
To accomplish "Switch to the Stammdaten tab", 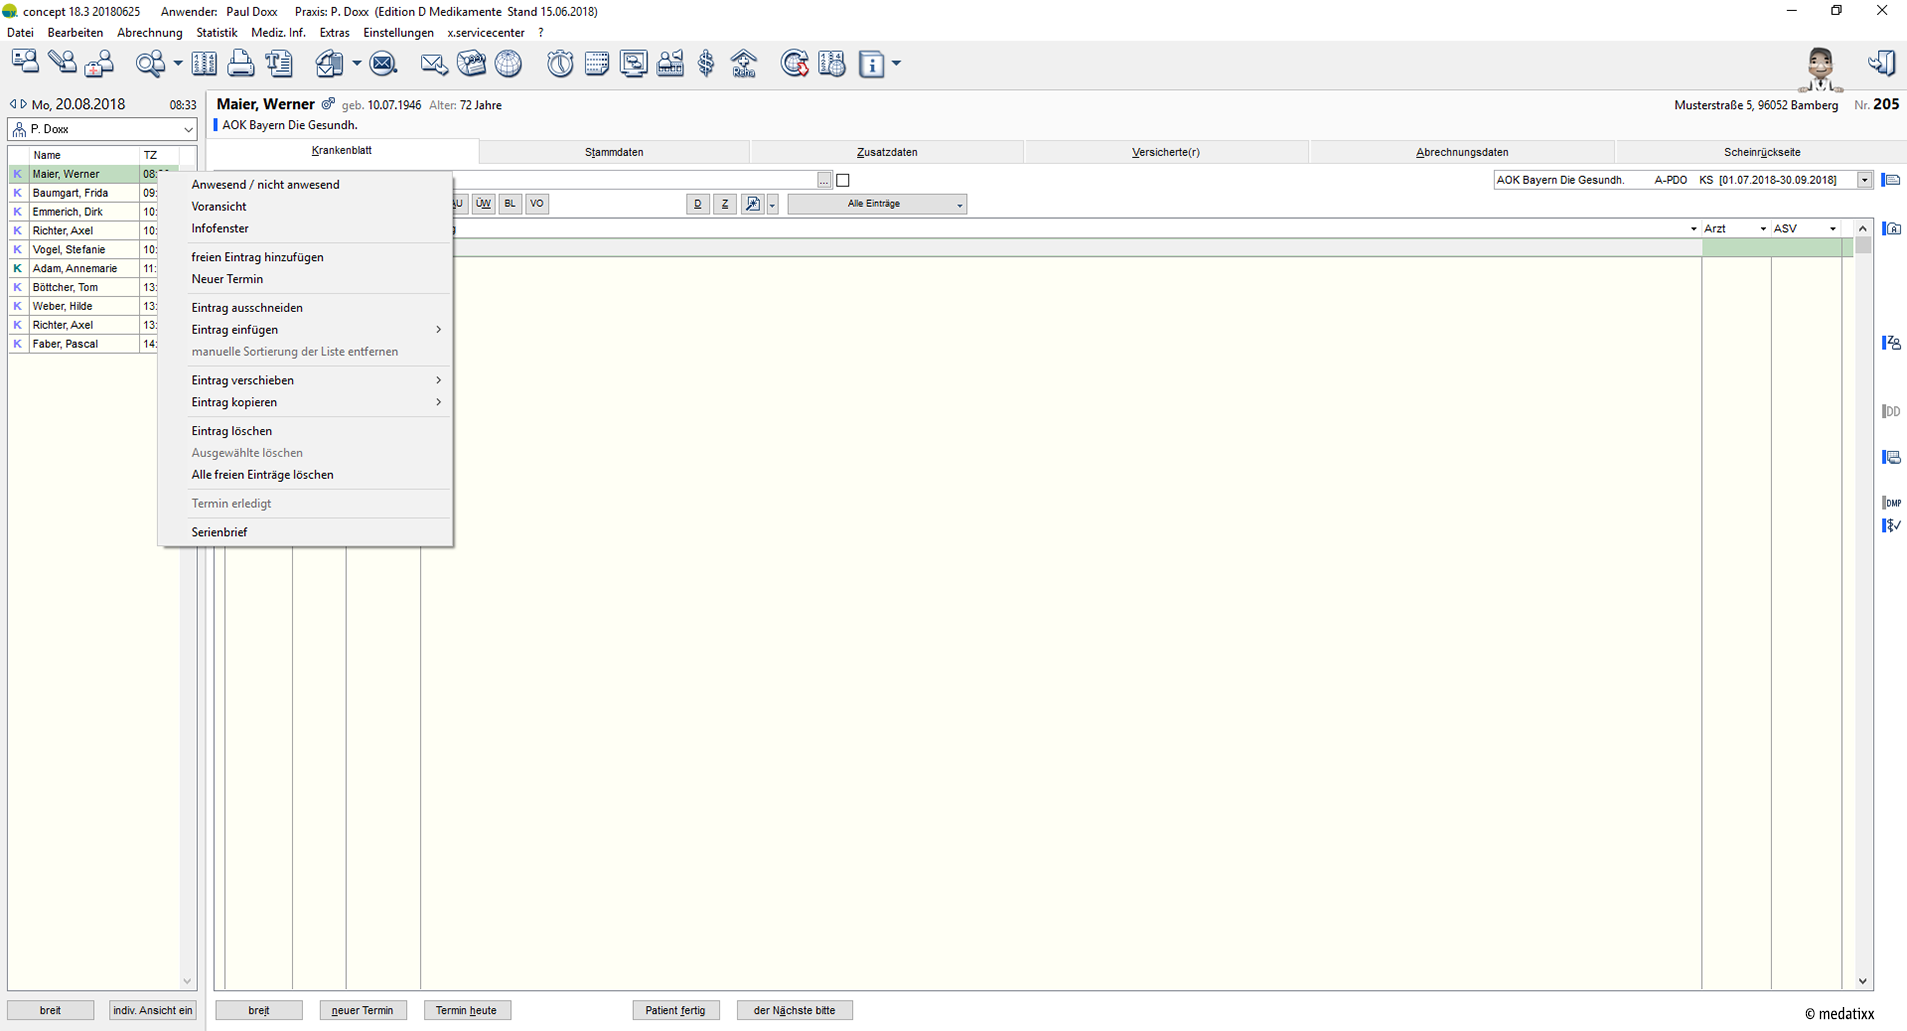I will [x=614, y=152].
